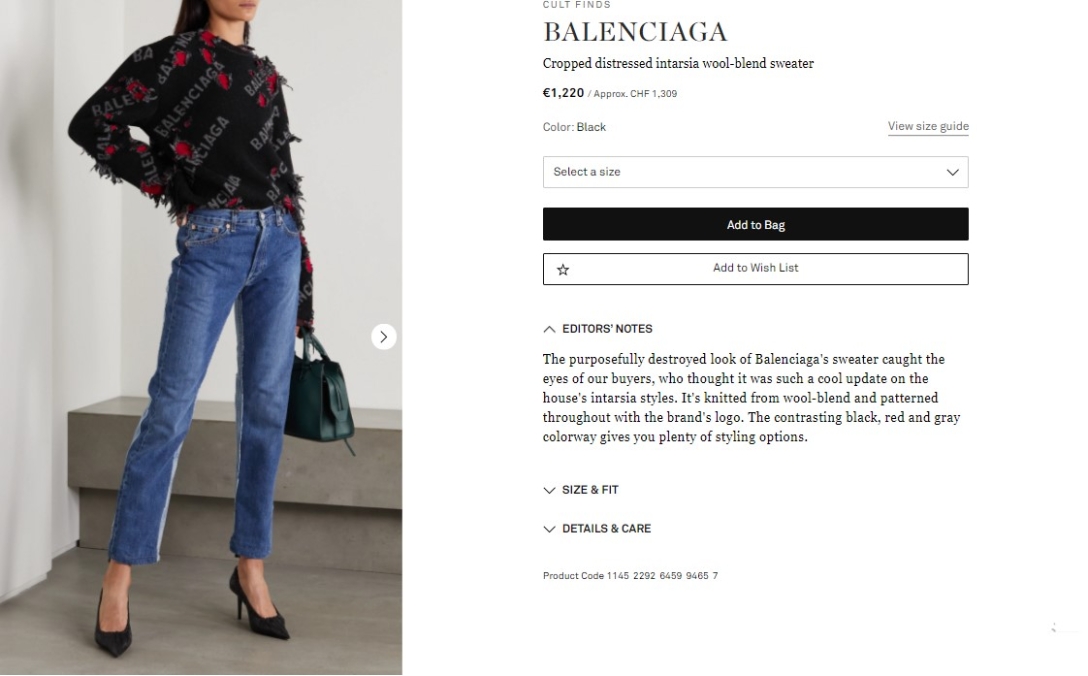Screen dimensions: 1088x676
Task: Click the sweater product title text
Action: pyautogui.click(x=678, y=63)
